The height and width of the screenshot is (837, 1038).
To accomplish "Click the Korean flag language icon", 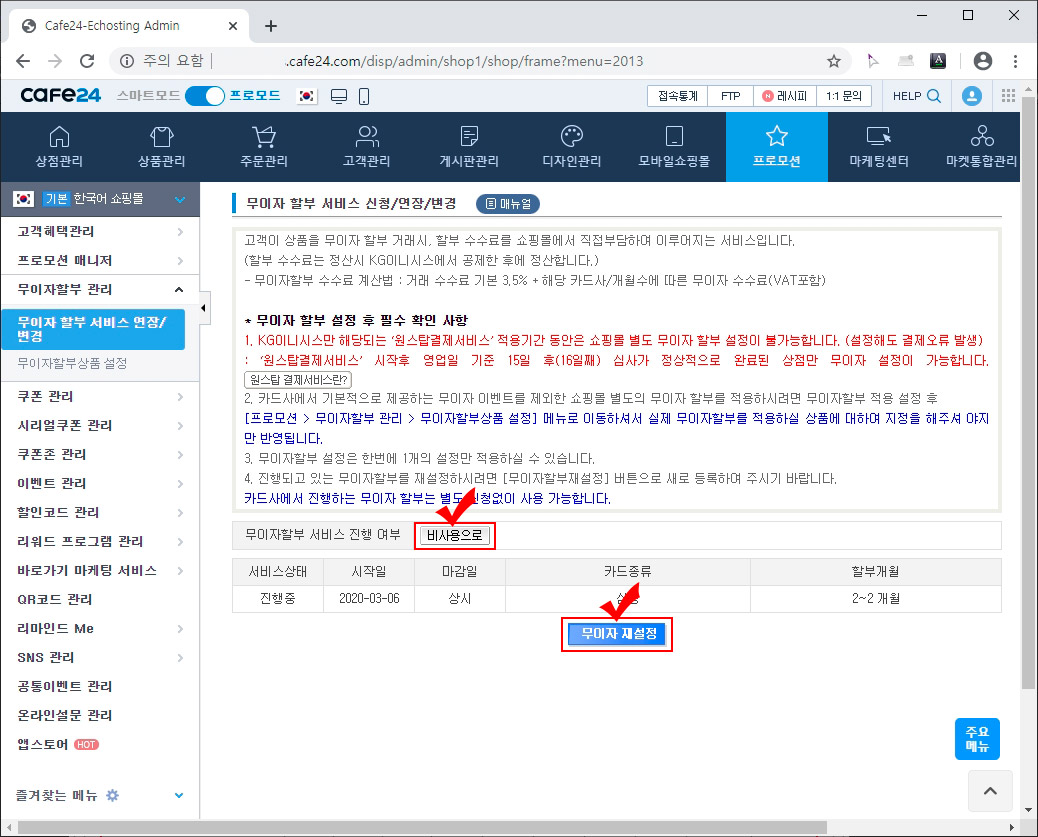I will (x=307, y=96).
